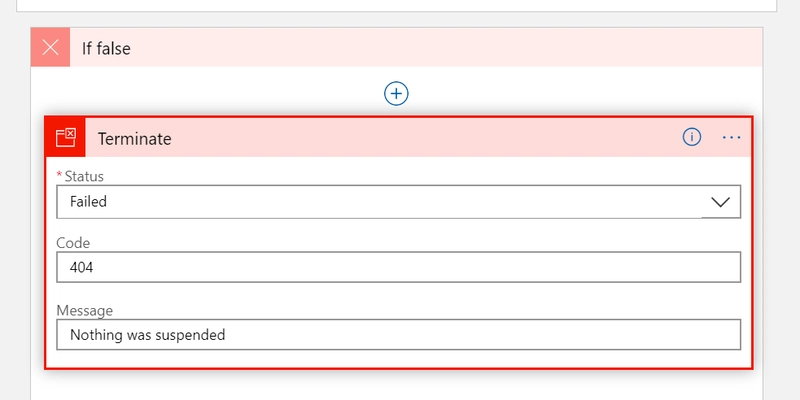This screenshot has width=800, height=400.
Task: Click the Status label
Action: pyautogui.click(x=84, y=176)
